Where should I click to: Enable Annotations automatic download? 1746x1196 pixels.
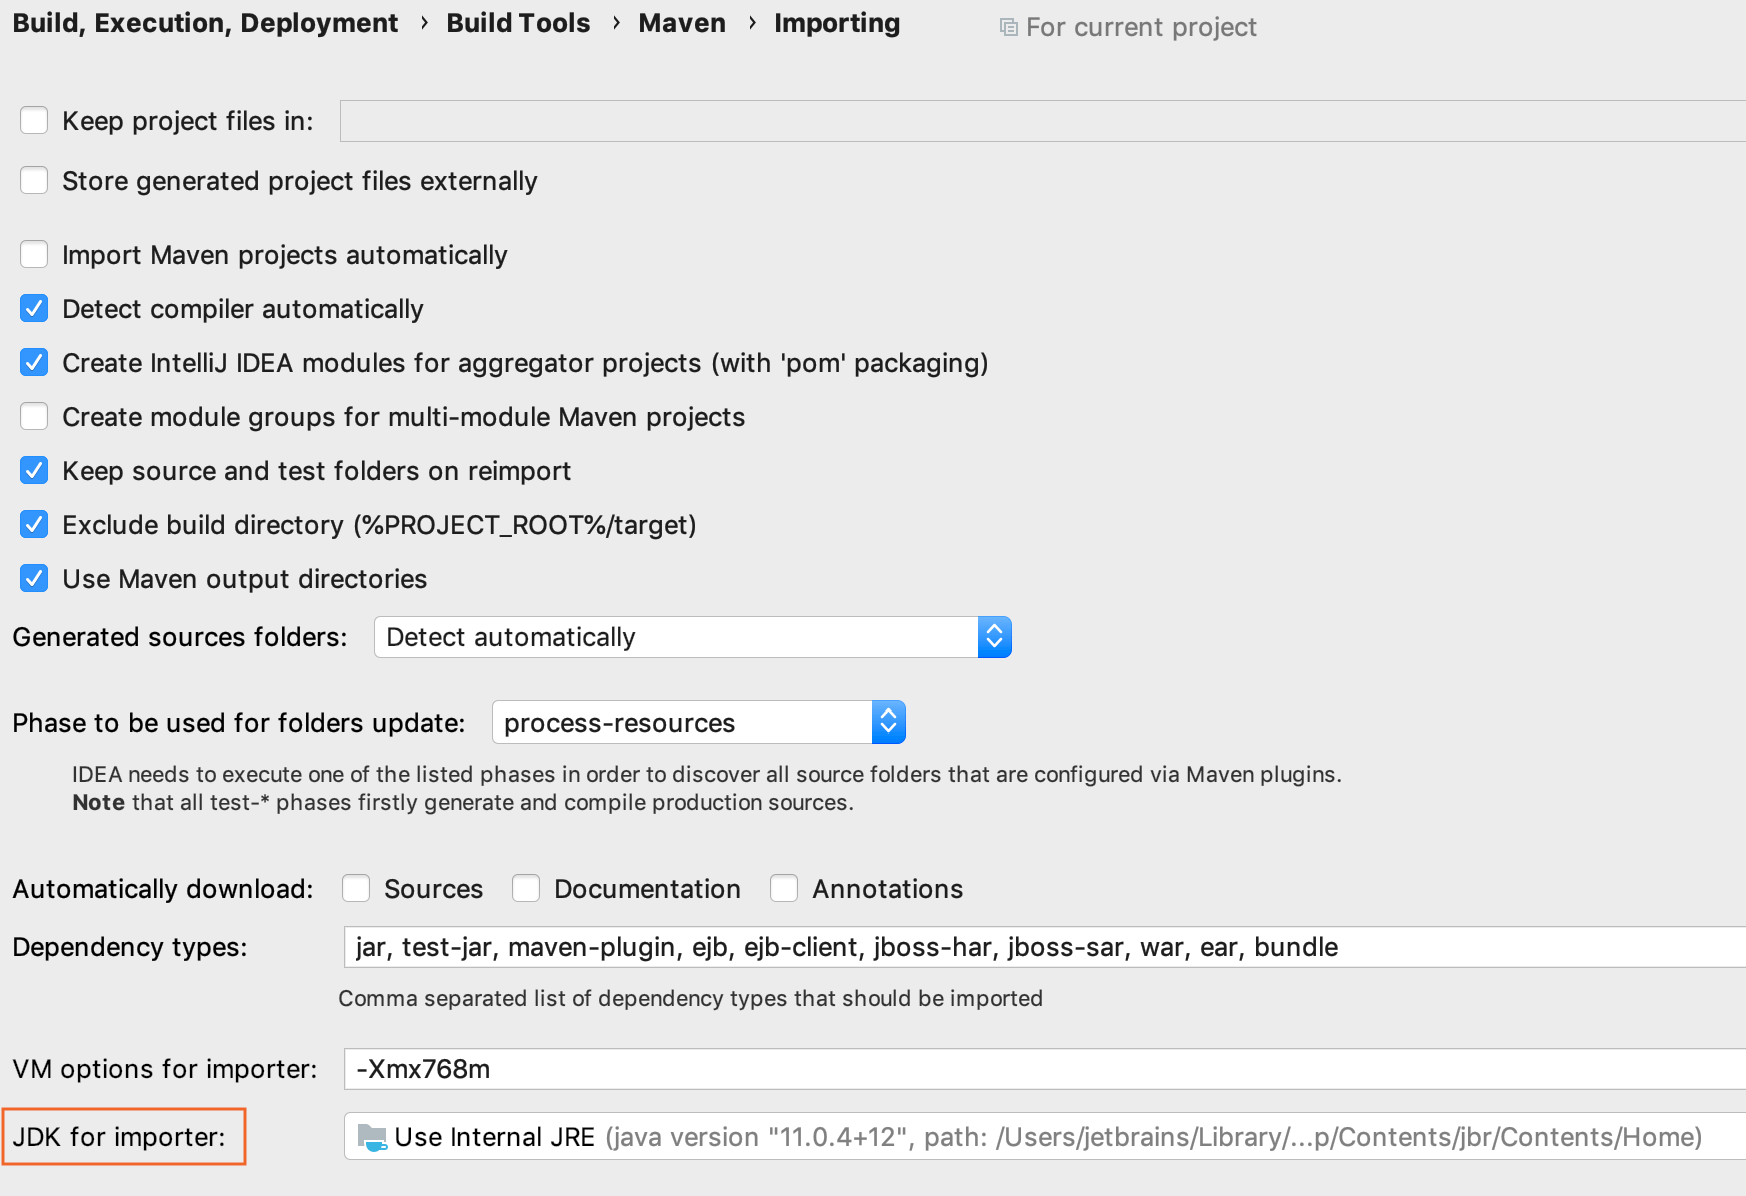tap(784, 889)
